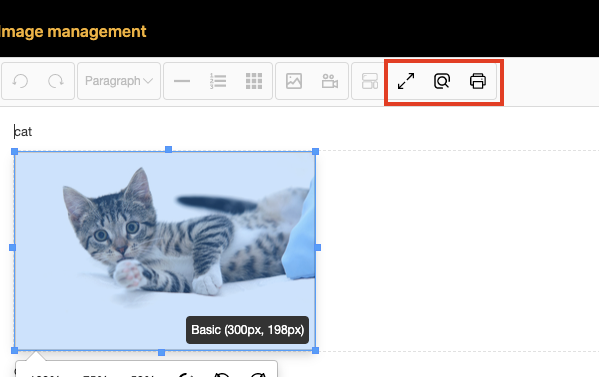Place the cursor in the "cat" text

pos(23,132)
